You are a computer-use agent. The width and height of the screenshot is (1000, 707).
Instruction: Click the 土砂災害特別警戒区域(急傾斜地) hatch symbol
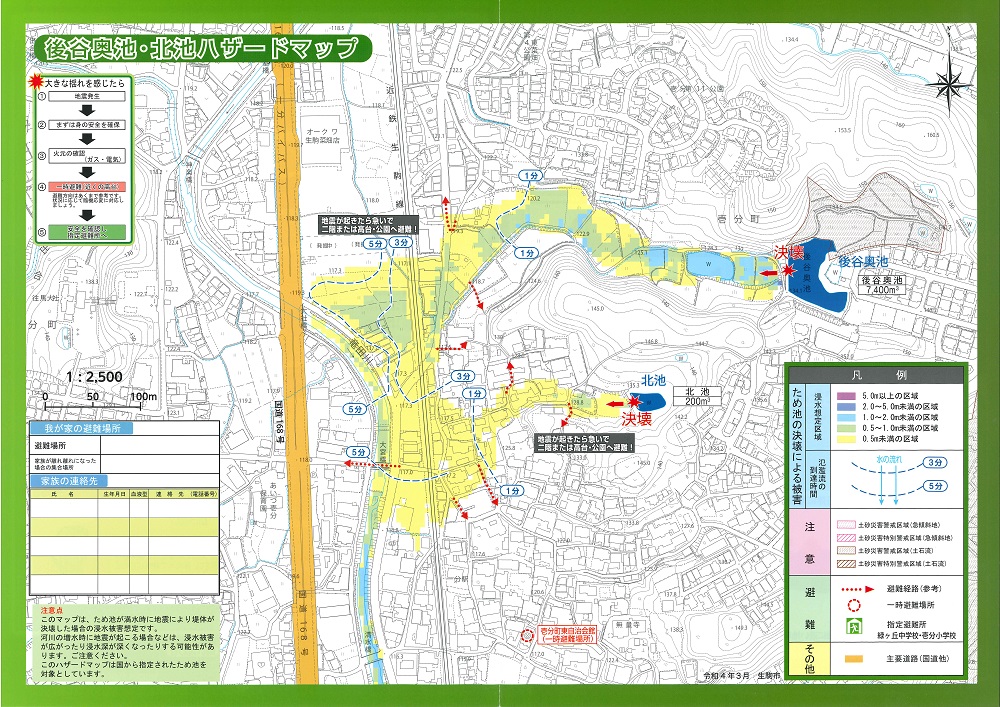coord(846,538)
